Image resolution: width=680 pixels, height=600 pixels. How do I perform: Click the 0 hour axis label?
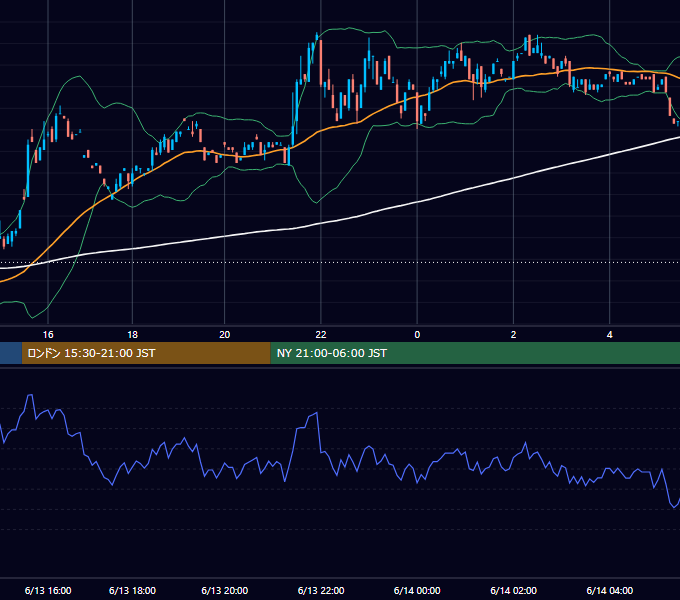417,335
